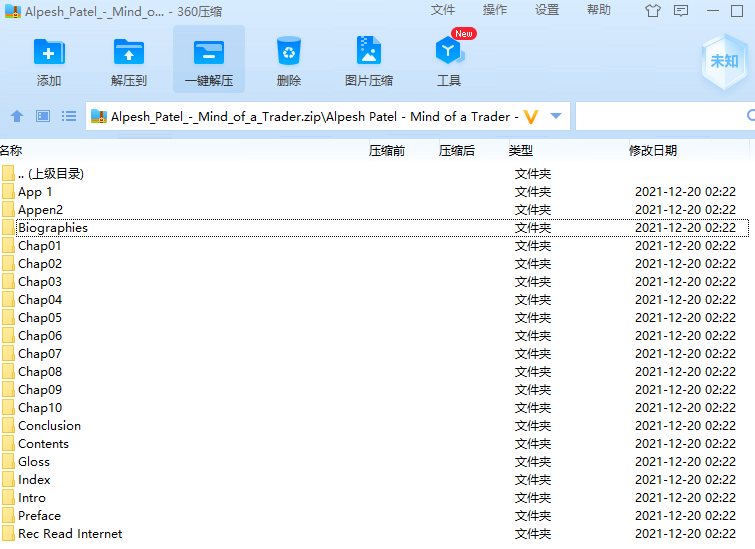
Task: Select the Intro folder
Action: click(x=375, y=497)
